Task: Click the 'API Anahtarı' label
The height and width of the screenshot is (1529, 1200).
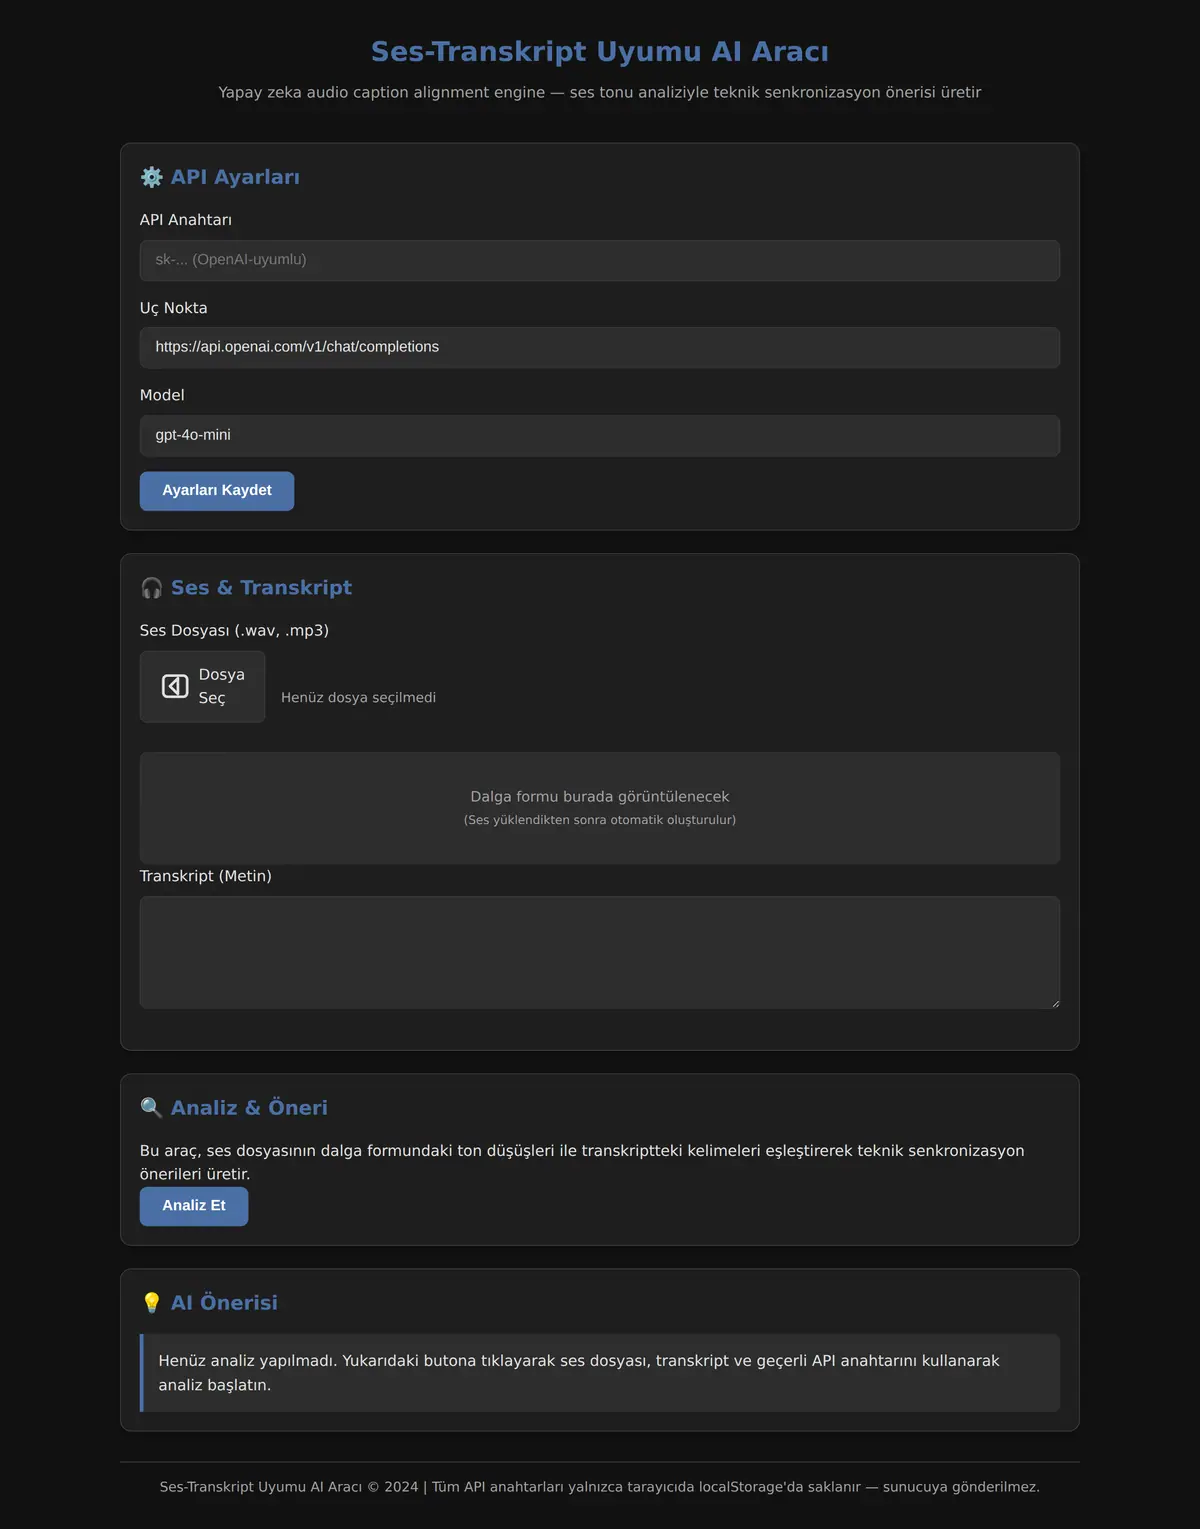Action: click(186, 220)
